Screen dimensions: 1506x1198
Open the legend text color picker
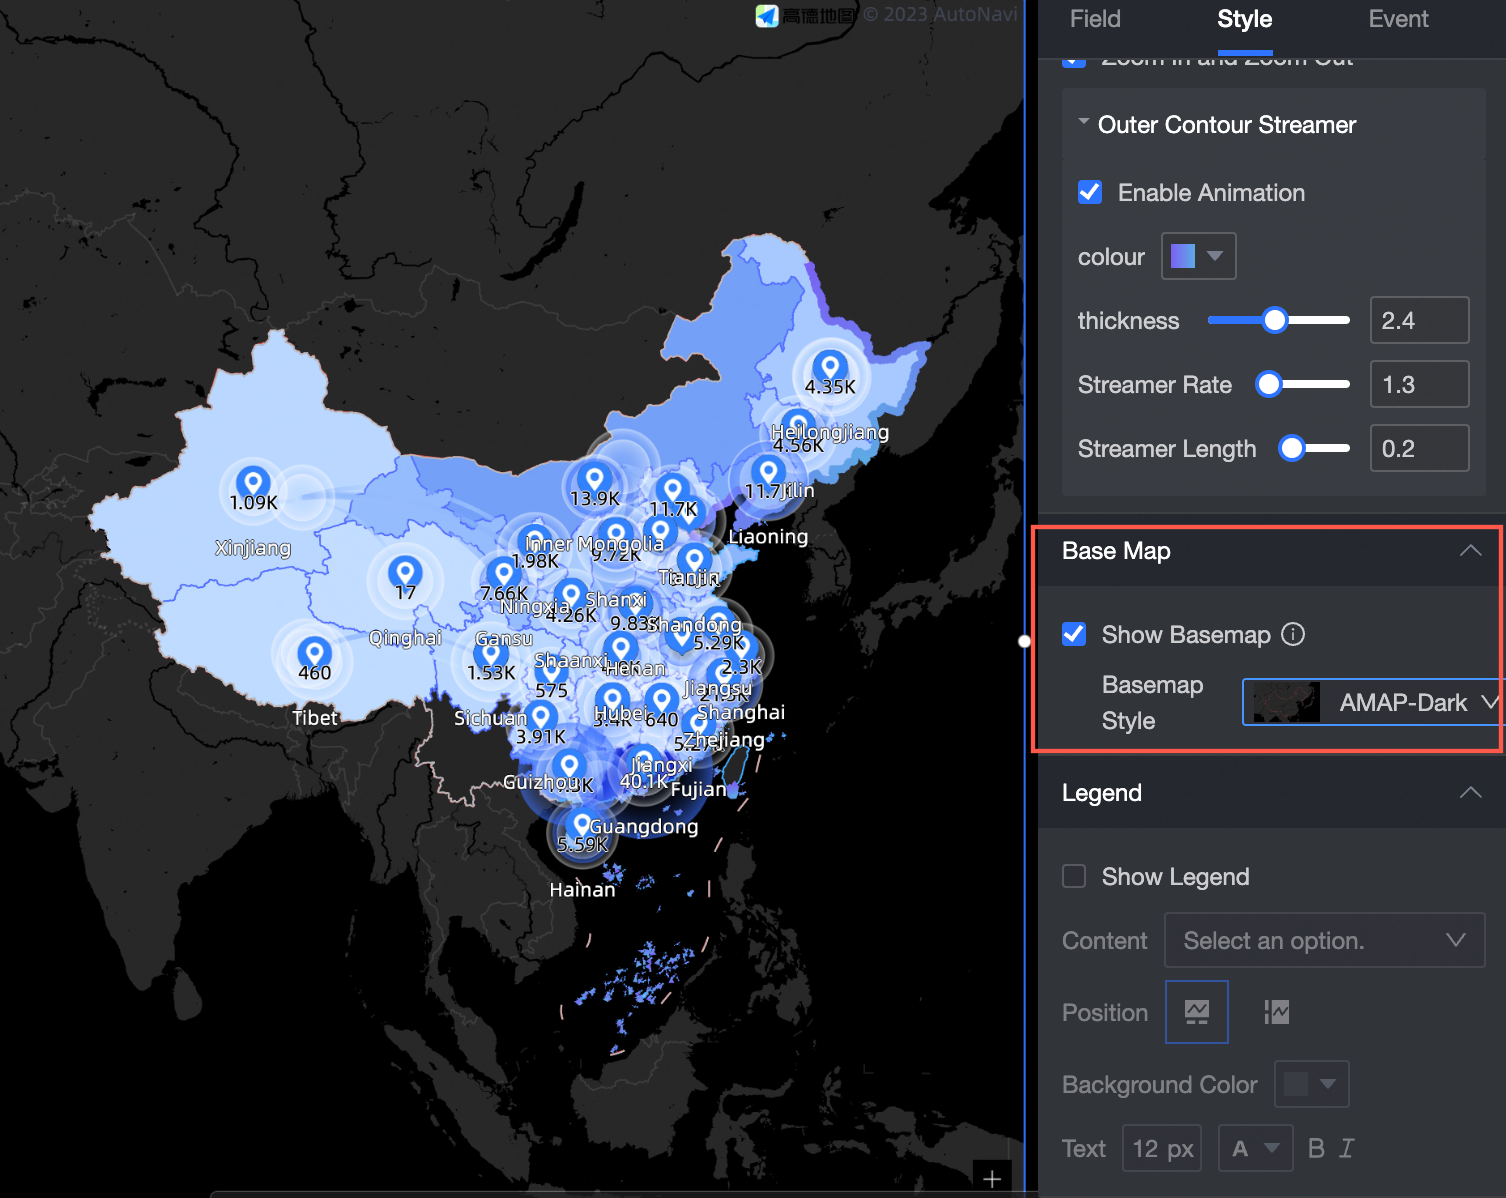point(1256,1148)
